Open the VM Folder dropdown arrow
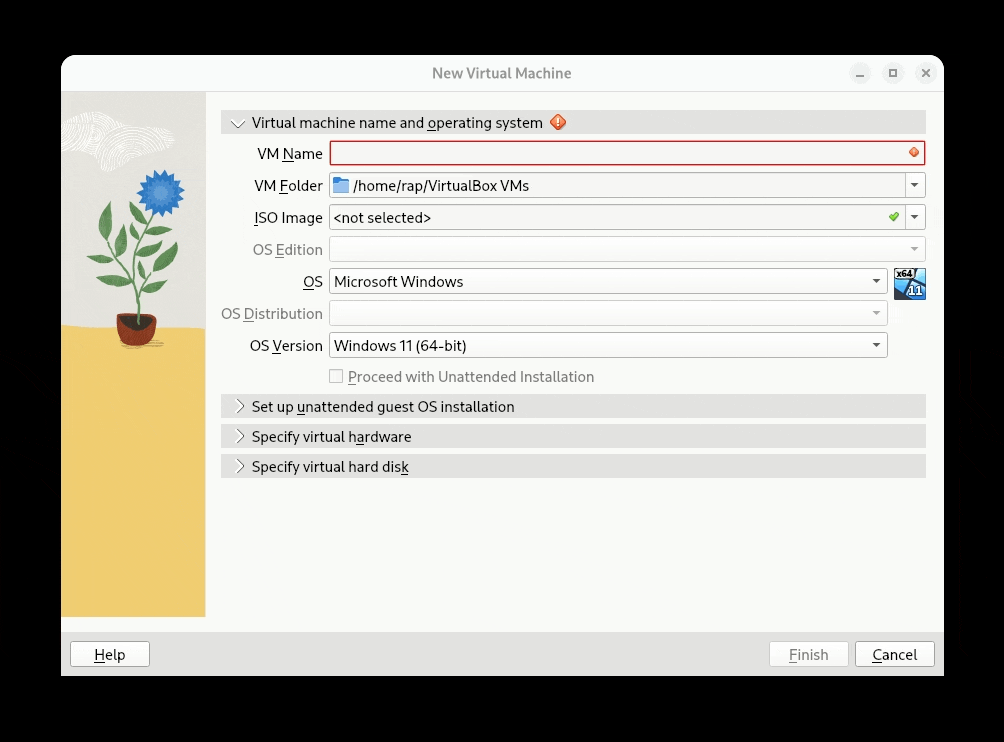This screenshot has width=1004, height=742. [914, 185]
